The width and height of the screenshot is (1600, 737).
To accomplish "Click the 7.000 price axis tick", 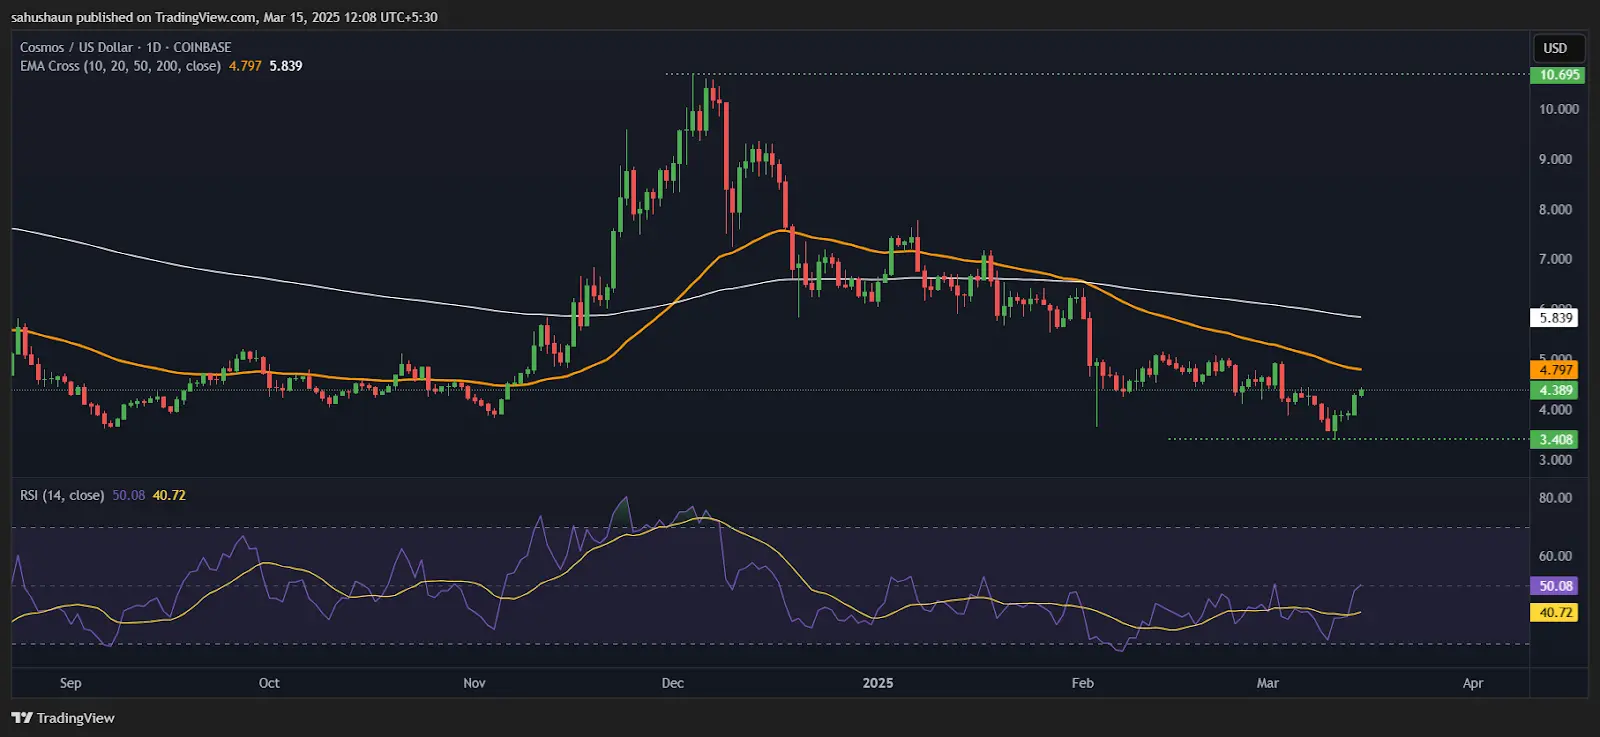I will pyautogui.click(x=1555, y=259).
